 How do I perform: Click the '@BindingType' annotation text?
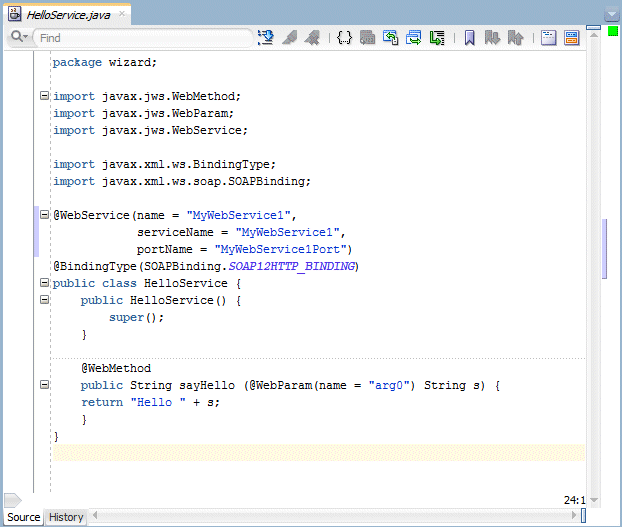[95, 266]
